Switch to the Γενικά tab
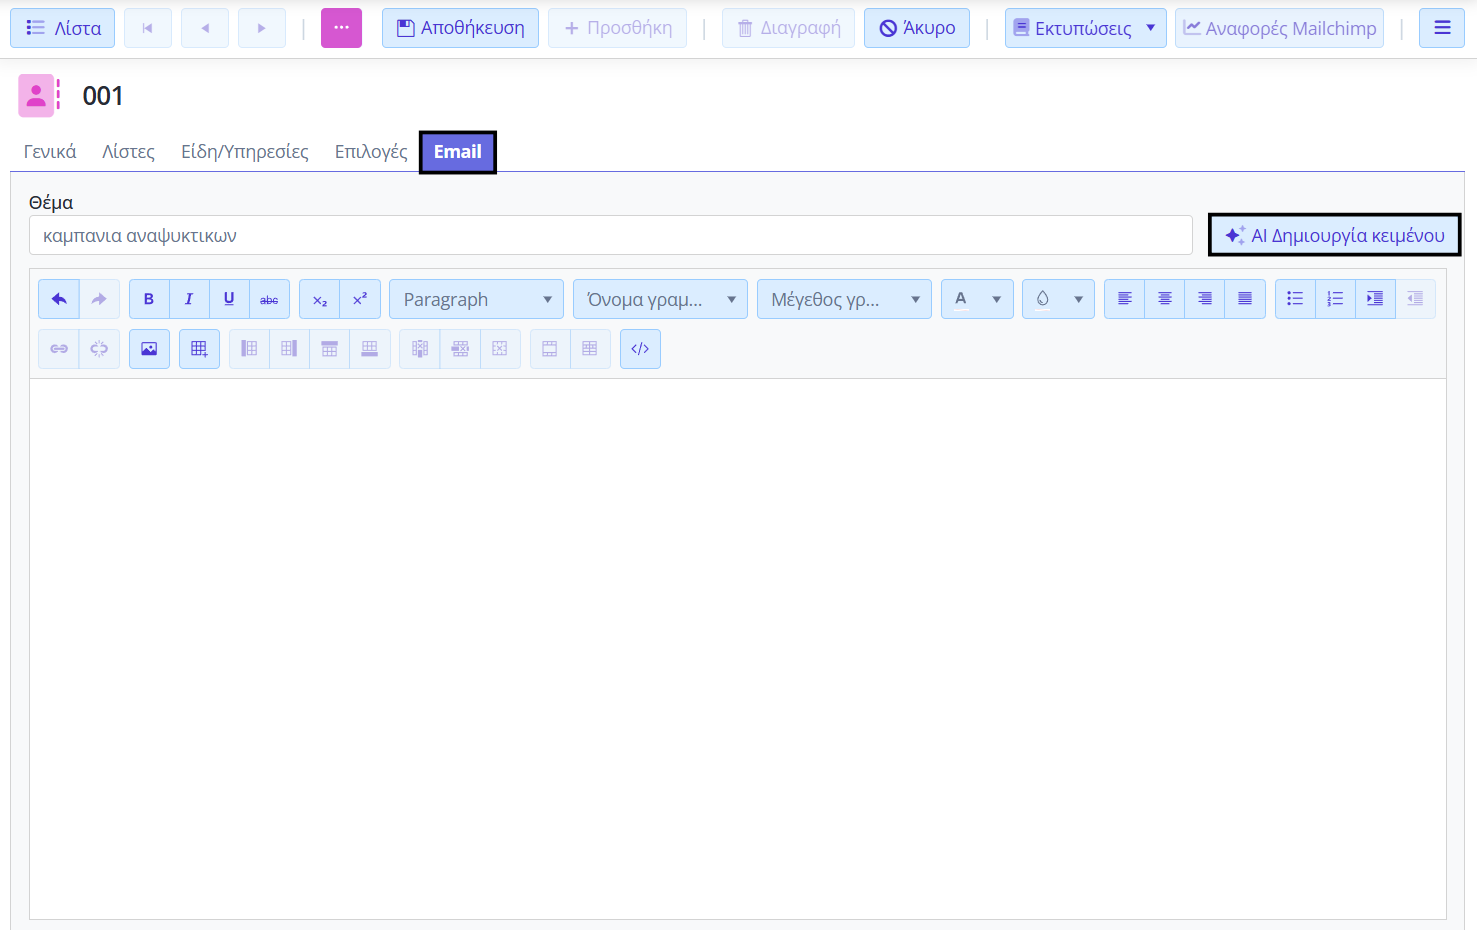The height and width of the screenshot is (930, 1477). pyautogui.click(x=50, y=152)
